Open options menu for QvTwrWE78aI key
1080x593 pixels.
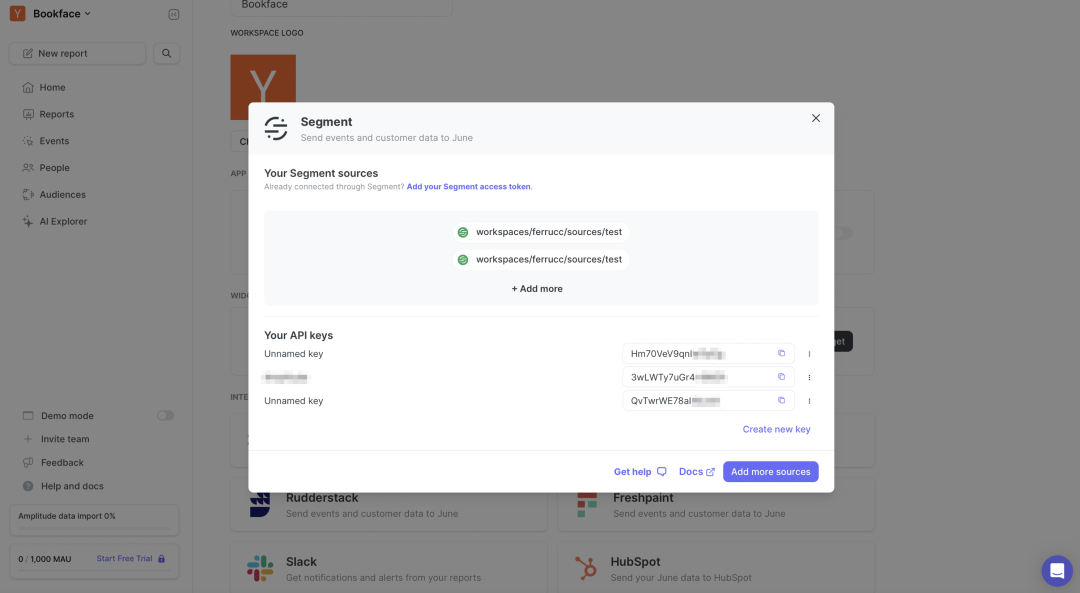pyautogui.click(x=809, y=401)
